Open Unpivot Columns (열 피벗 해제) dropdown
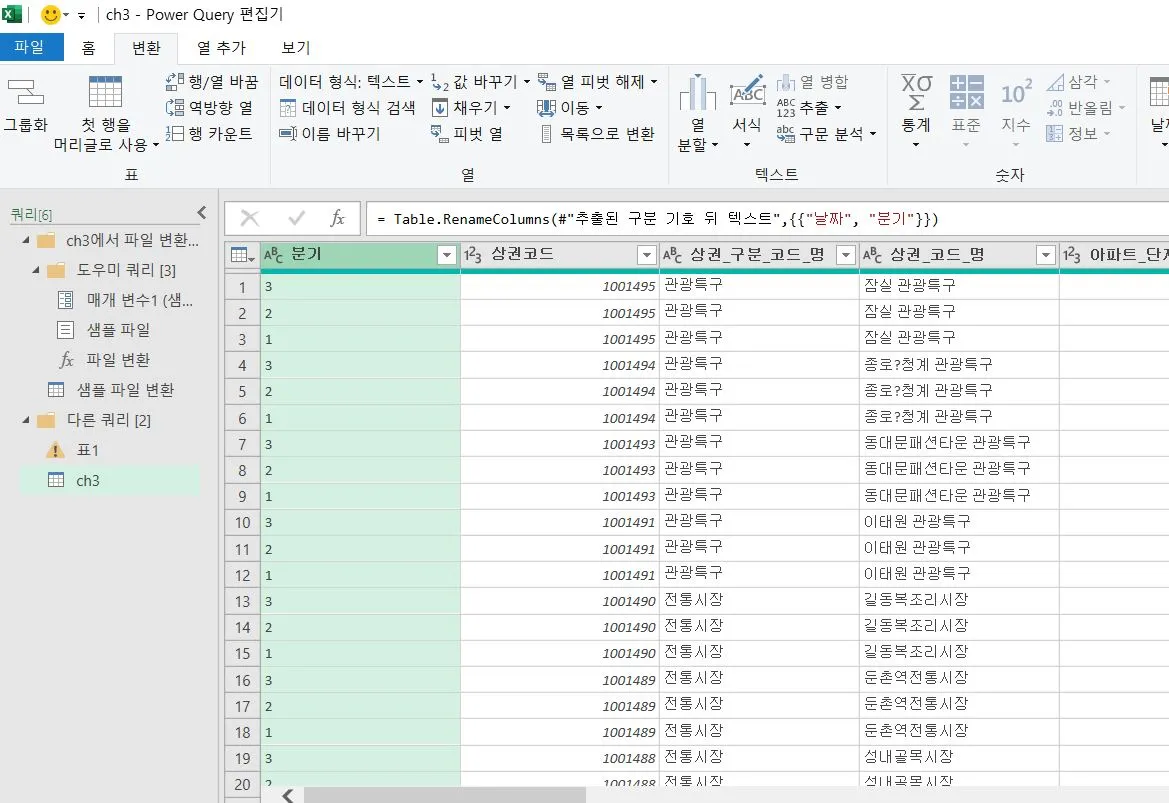Viewport: 1169px width, 803px height. (x=654, y=81)
